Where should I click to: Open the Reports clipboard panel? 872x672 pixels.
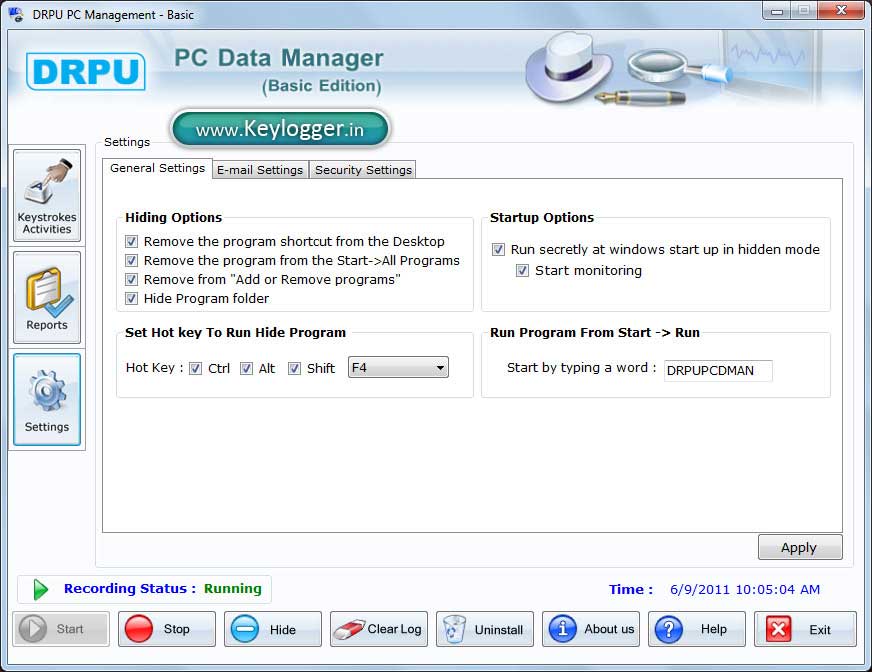pyautogui.click(x=47, y=297)
